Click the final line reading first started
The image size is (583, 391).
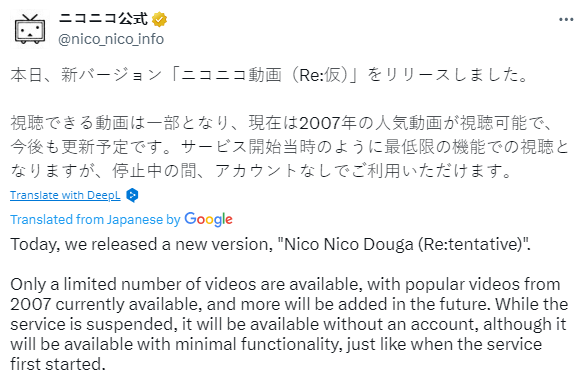click(58, 364)
